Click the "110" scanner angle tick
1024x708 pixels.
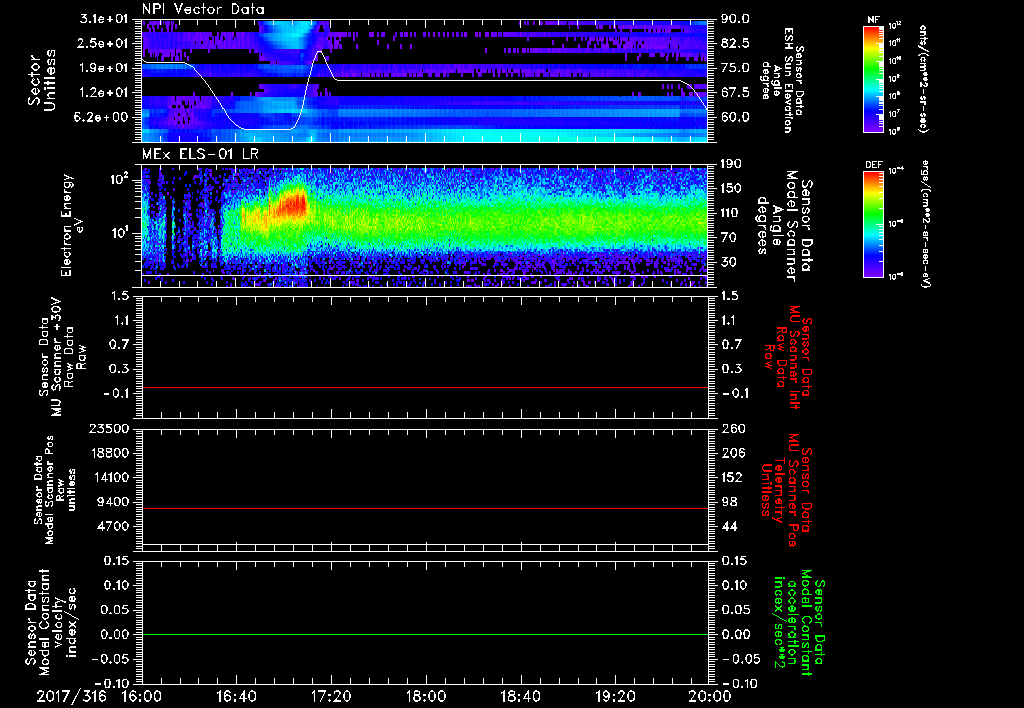point(731,213)
